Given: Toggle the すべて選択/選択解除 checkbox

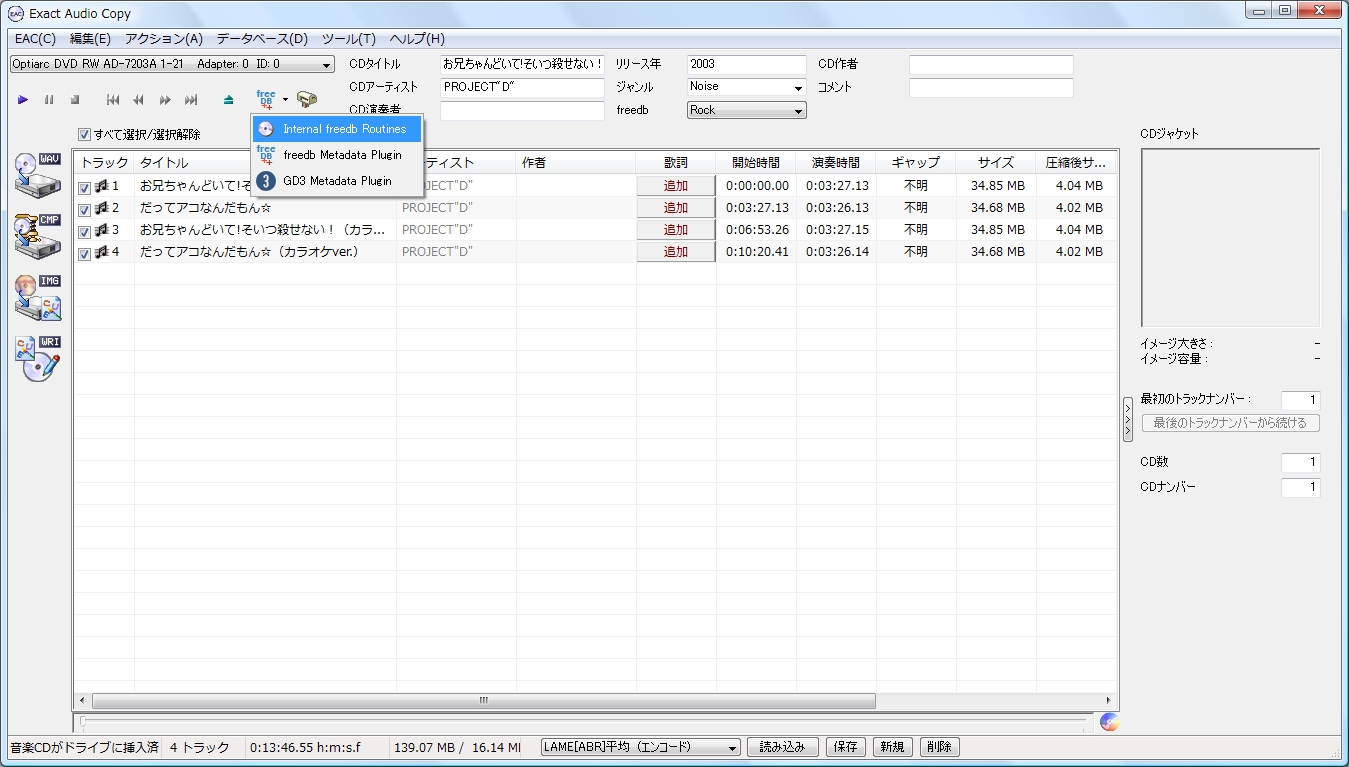Looking at the screenshot, I should (x=85, y=135).
